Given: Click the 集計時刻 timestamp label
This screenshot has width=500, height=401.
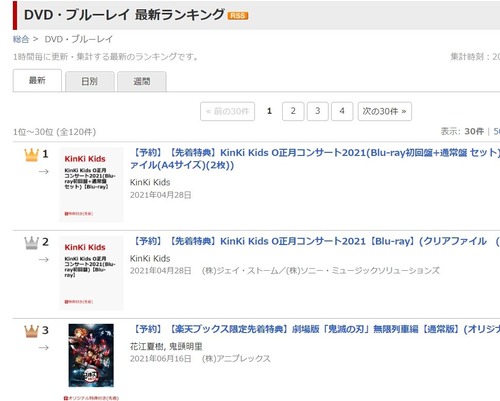Looking at the screenshot, I should (475, 57).
